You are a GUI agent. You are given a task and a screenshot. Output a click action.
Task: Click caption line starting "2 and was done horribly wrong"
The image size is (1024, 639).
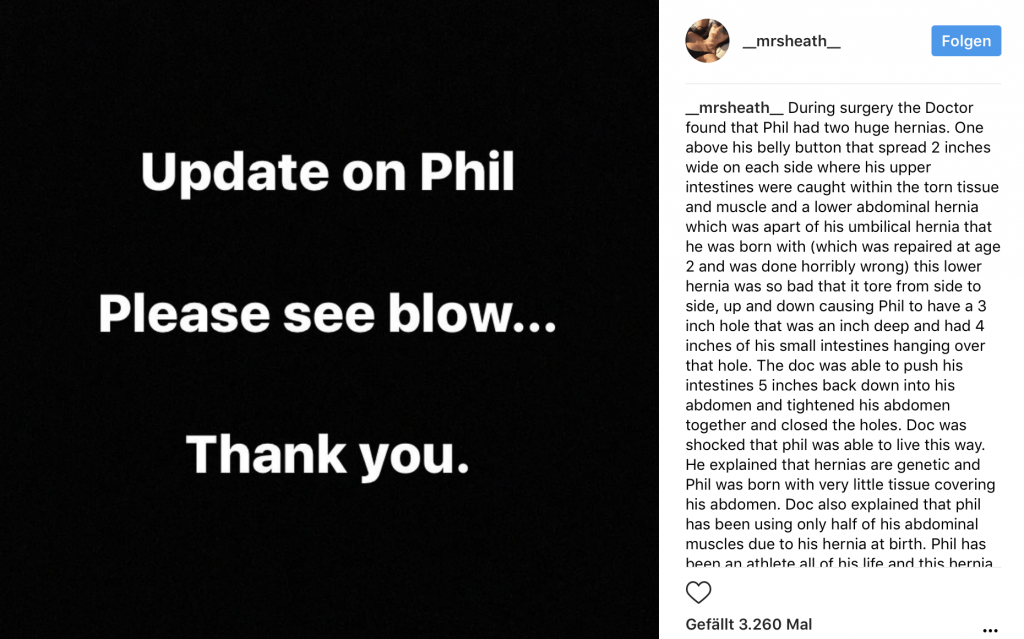833,267
